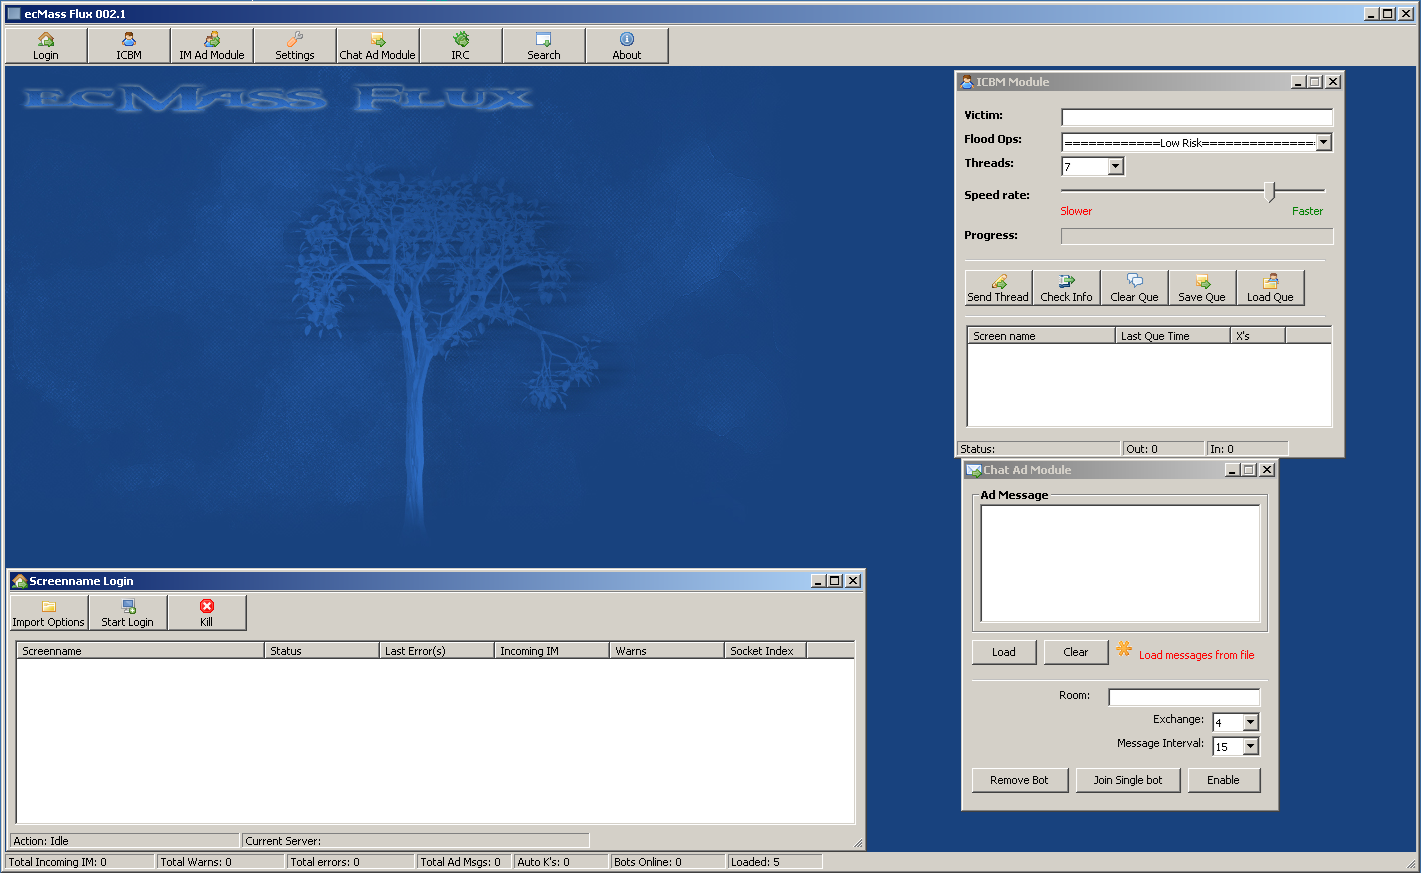The width and height of the screenshot is (1421, 873).
Task: Expand the Flood Ops dropdown
Action: click(x=1324, y=143)
